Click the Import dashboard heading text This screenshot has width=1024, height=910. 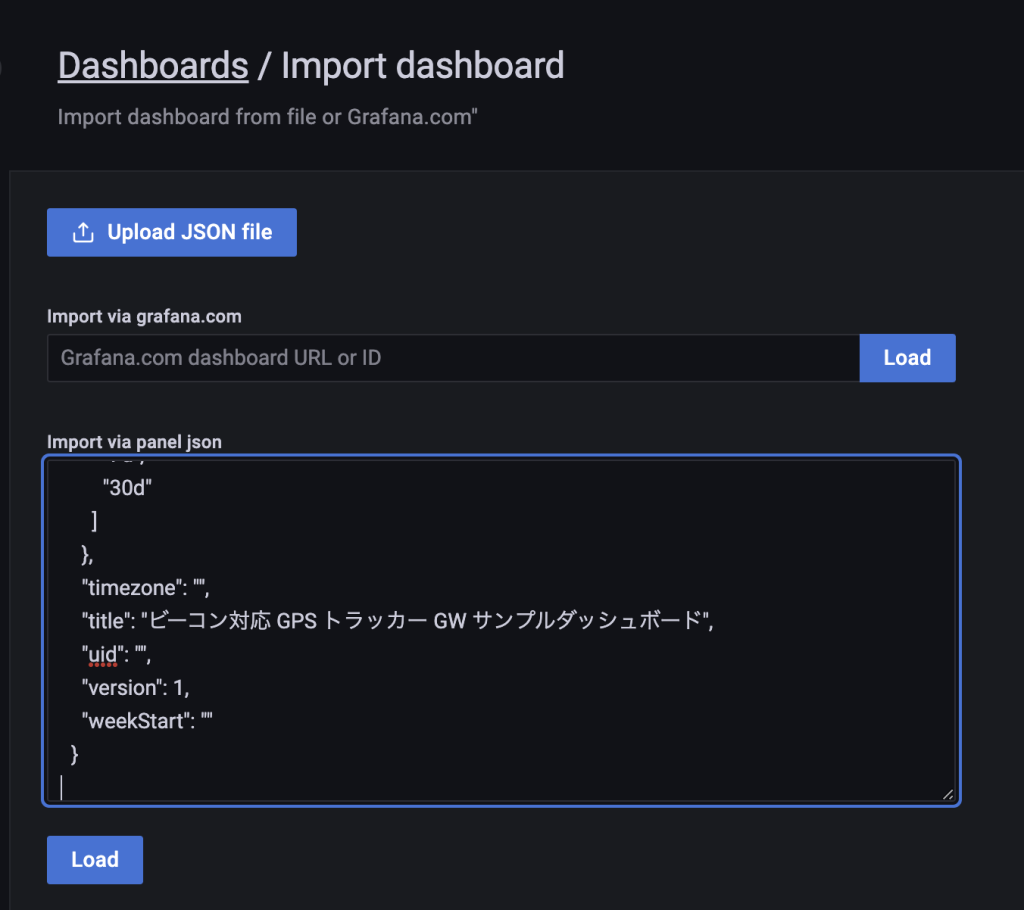coord(422,66)
